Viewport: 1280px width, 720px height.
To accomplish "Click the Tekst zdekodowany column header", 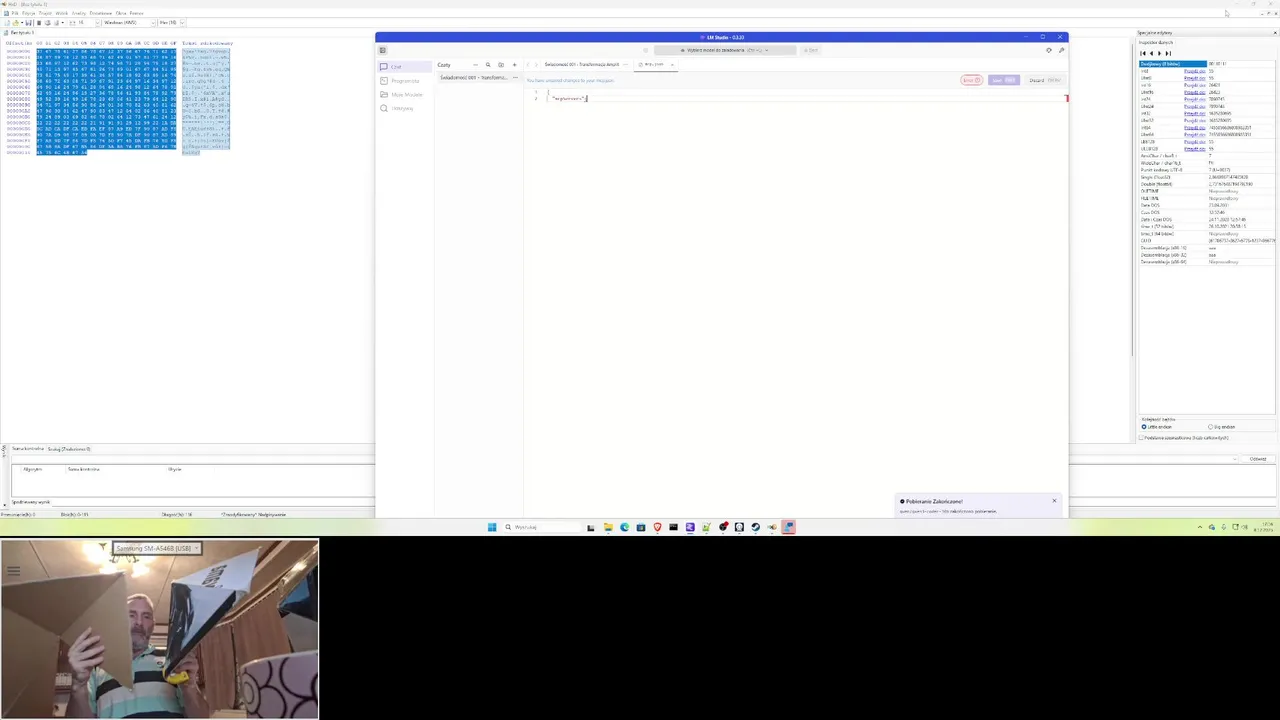I will click(x=207, y=43).
